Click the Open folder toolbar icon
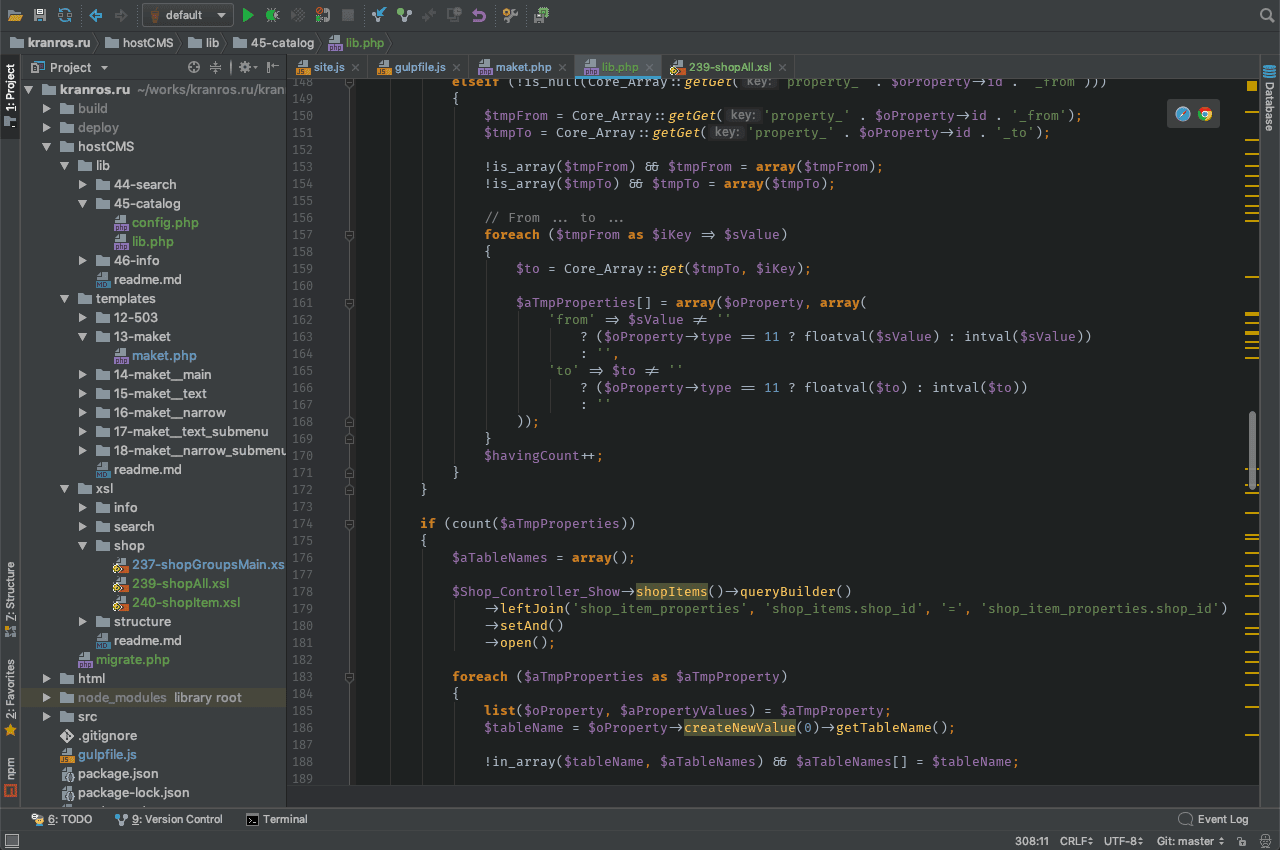Viewport: 1280px width, 850px height. tap(15, 15)
